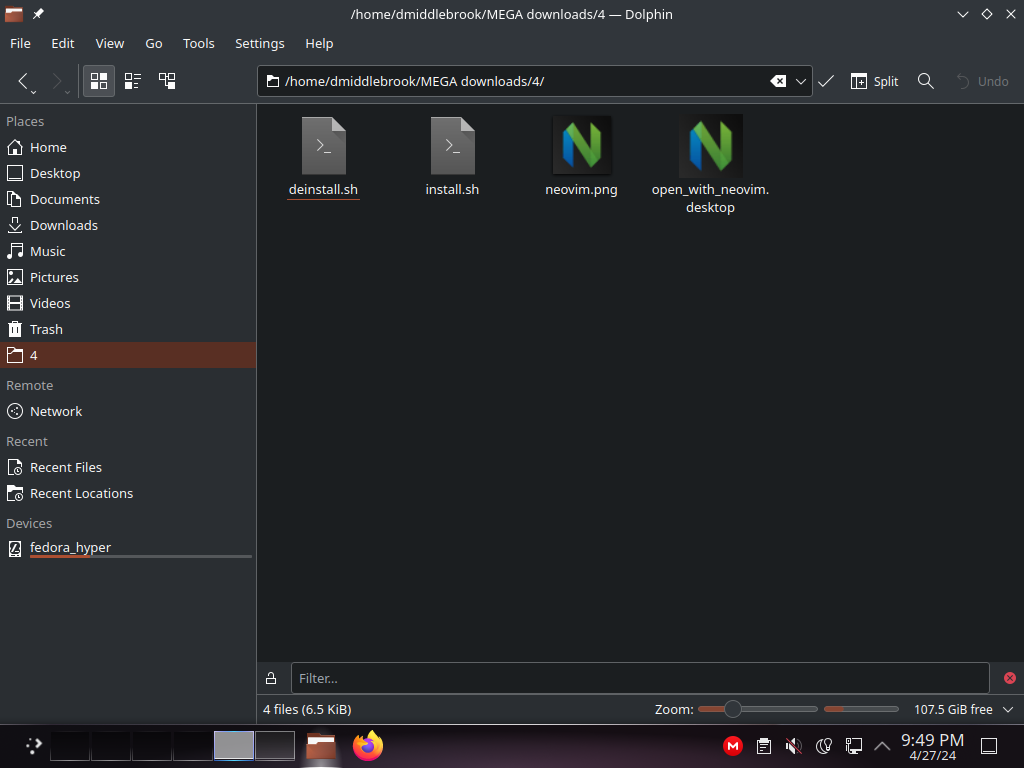Select the fedora_hyper device
Image resolution: width=1024 pixels, height=768 pixels.
[x=128, y=549]
